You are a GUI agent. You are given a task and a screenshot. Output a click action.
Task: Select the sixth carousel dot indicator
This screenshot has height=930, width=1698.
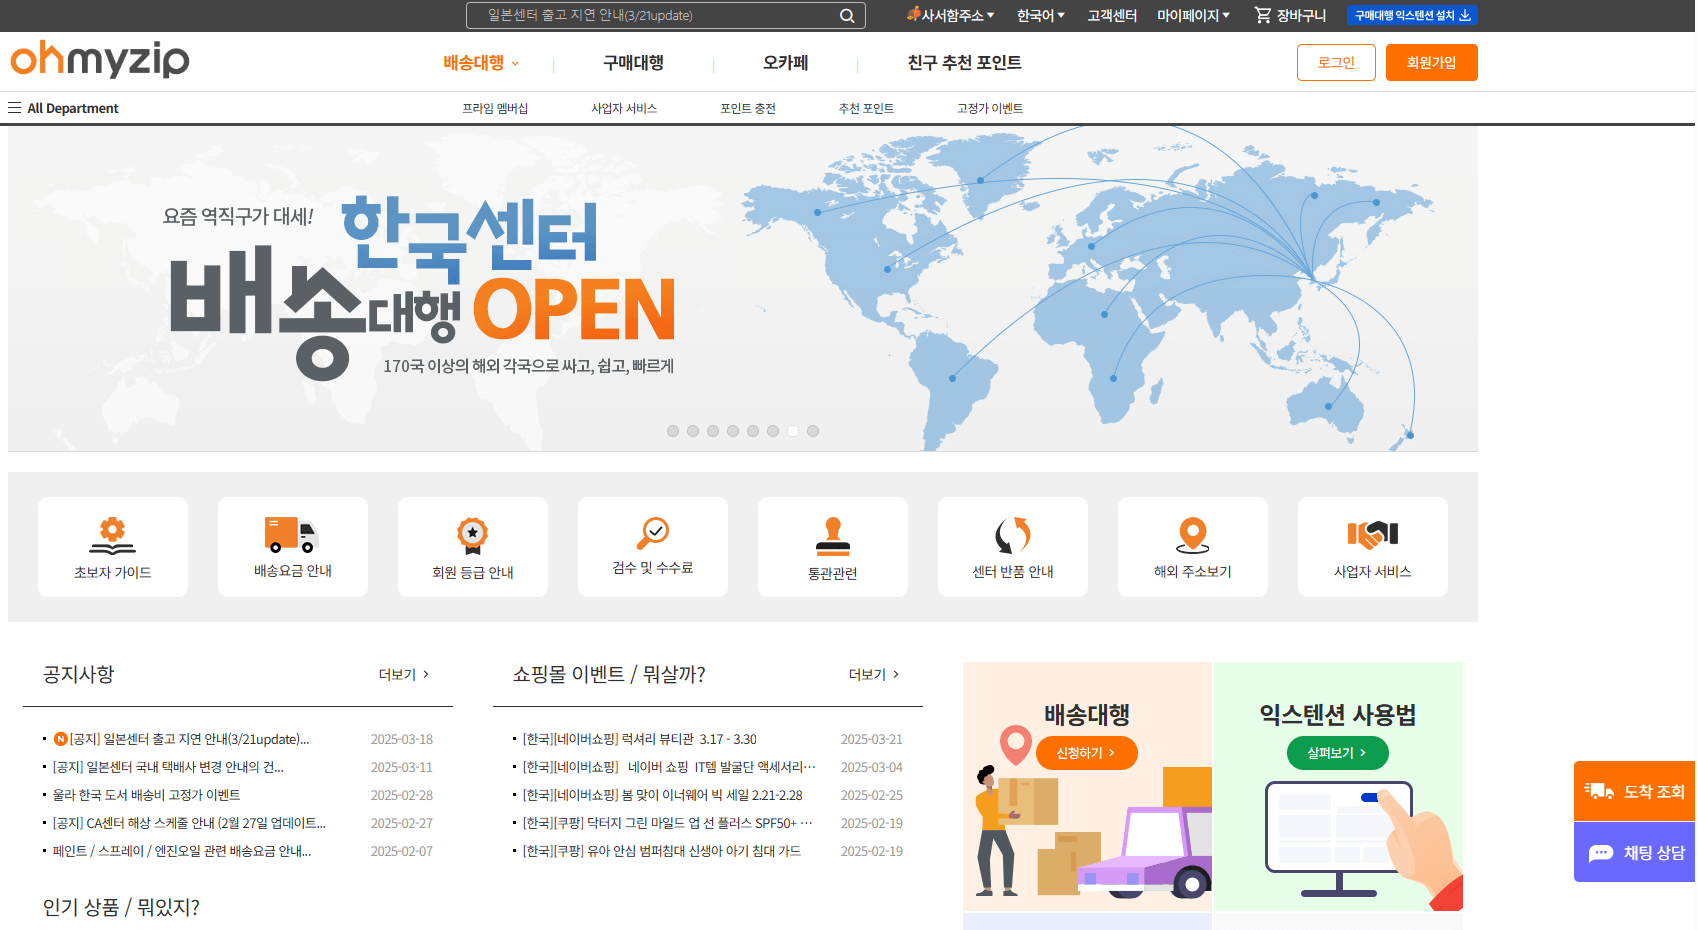(x=773, y=431)
